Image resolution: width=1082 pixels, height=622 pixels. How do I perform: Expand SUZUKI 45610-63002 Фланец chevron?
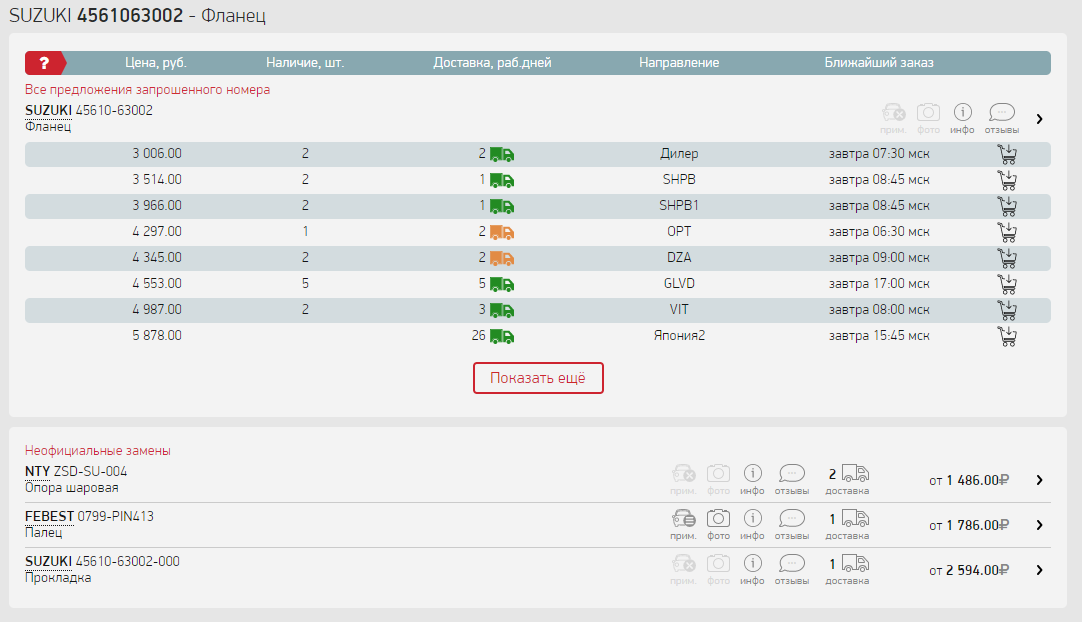tap(1039, 119)
